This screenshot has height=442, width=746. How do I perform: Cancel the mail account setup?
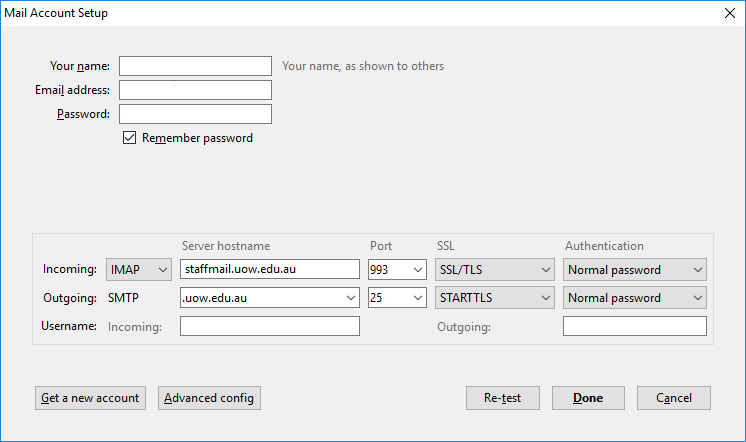pos(674,398)
